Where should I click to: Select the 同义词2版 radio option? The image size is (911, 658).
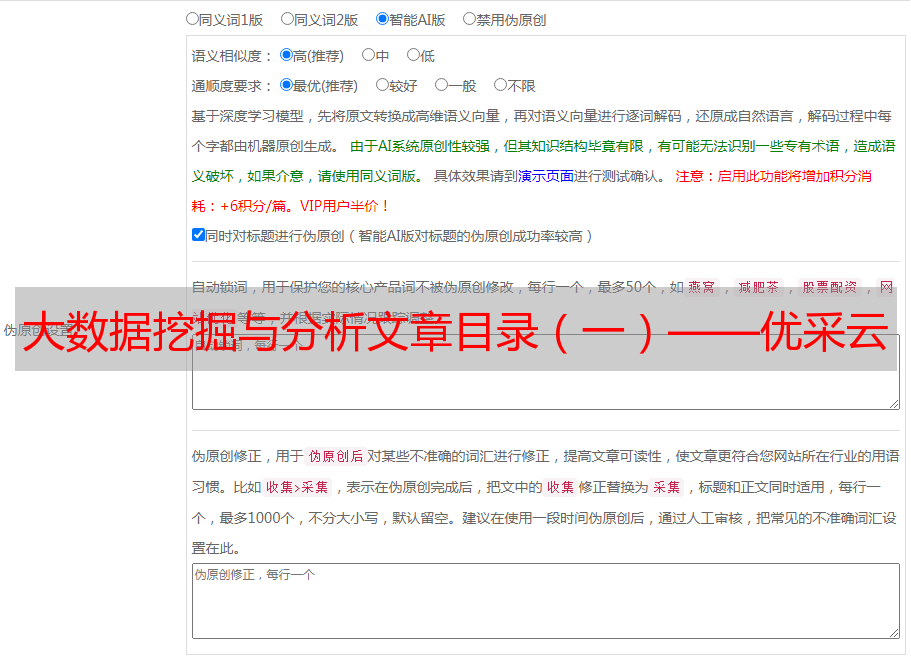[287, 19]
